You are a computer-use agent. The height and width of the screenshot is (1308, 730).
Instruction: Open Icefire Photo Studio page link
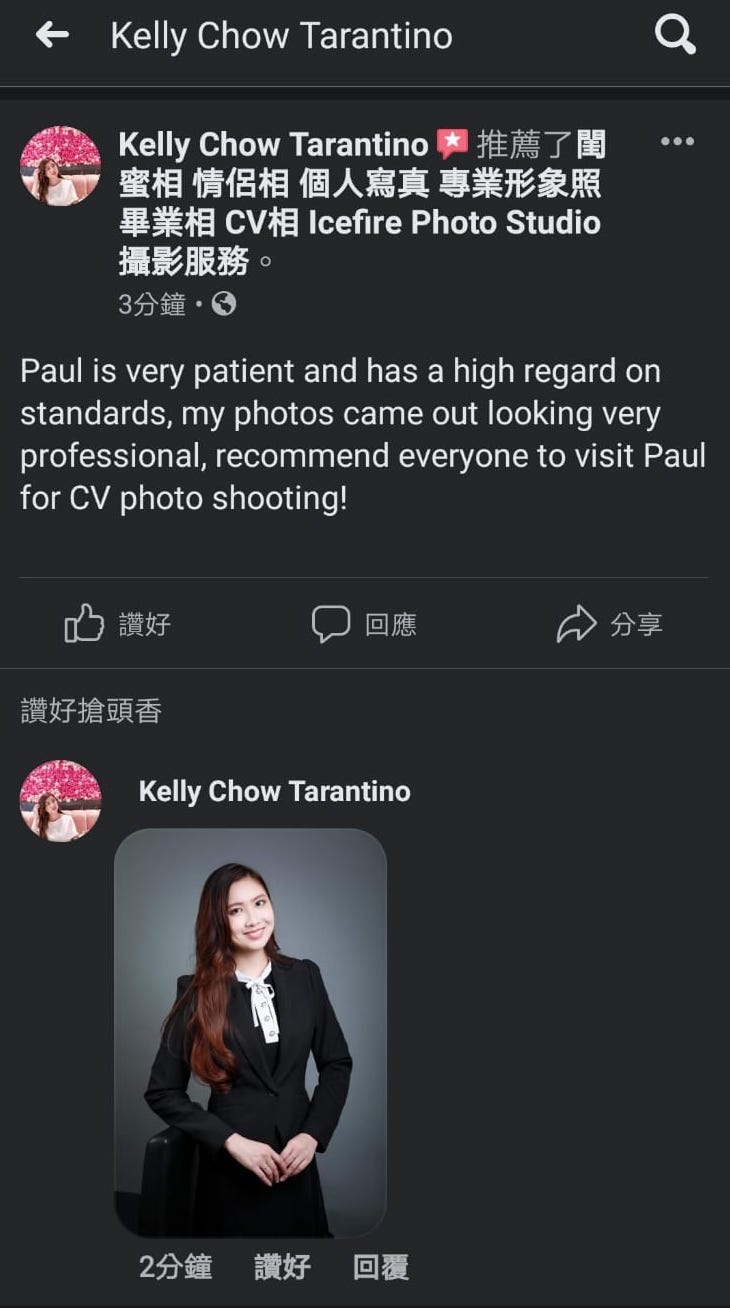tap(454, 222)
